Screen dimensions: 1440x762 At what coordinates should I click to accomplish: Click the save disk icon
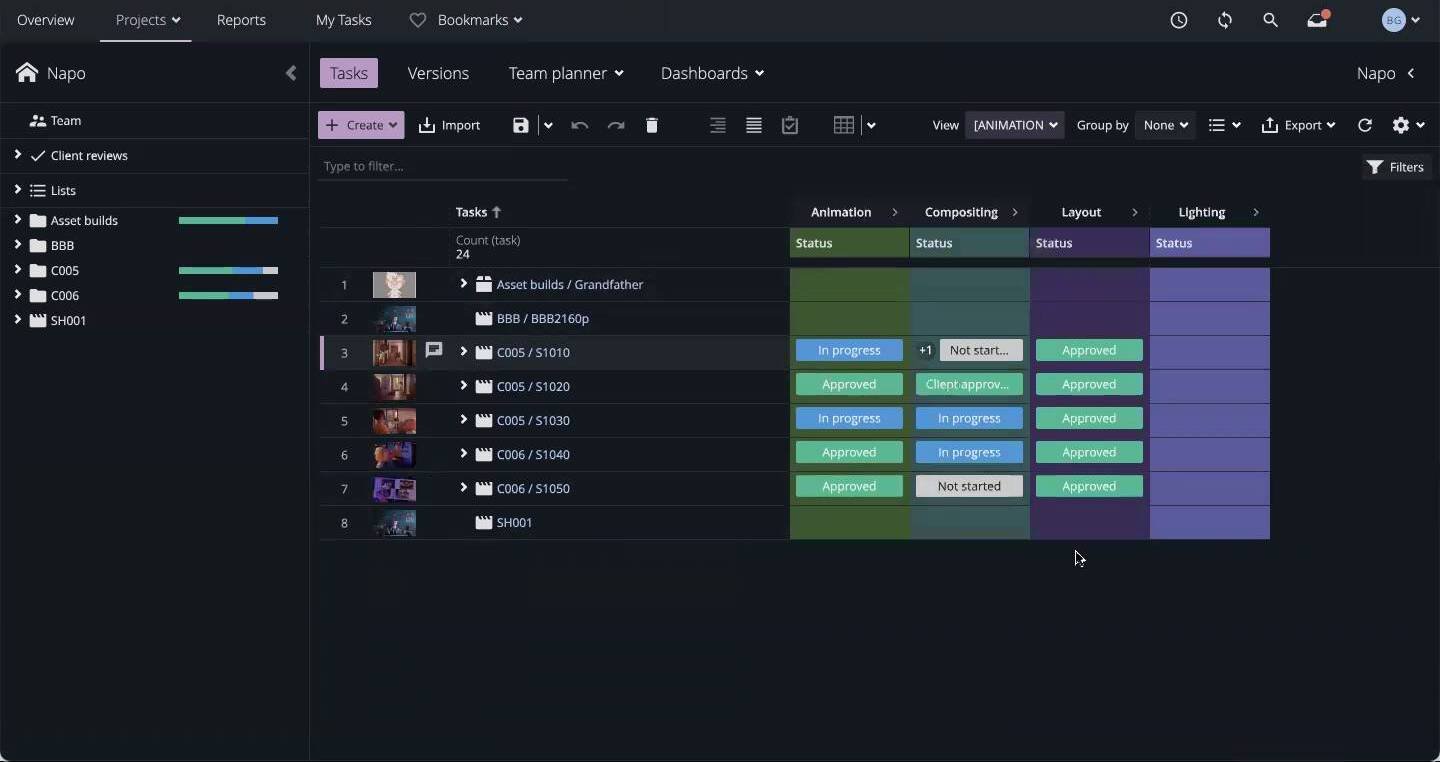click(x=520, y=125)
